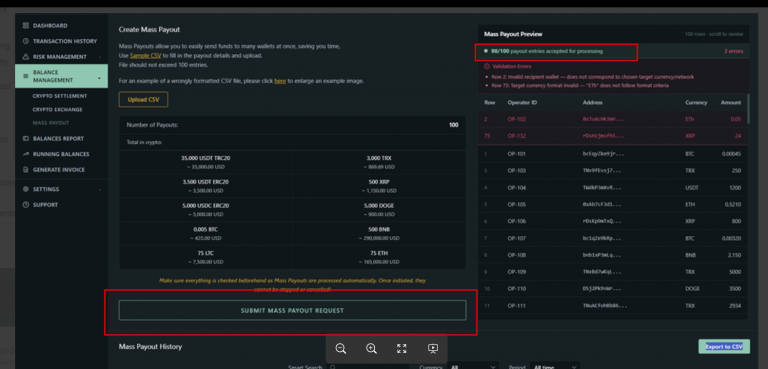Click the OP-109 operator cell
Image resolution: width=768 pixels, height=369 pixels.
[x=516, y=272]
